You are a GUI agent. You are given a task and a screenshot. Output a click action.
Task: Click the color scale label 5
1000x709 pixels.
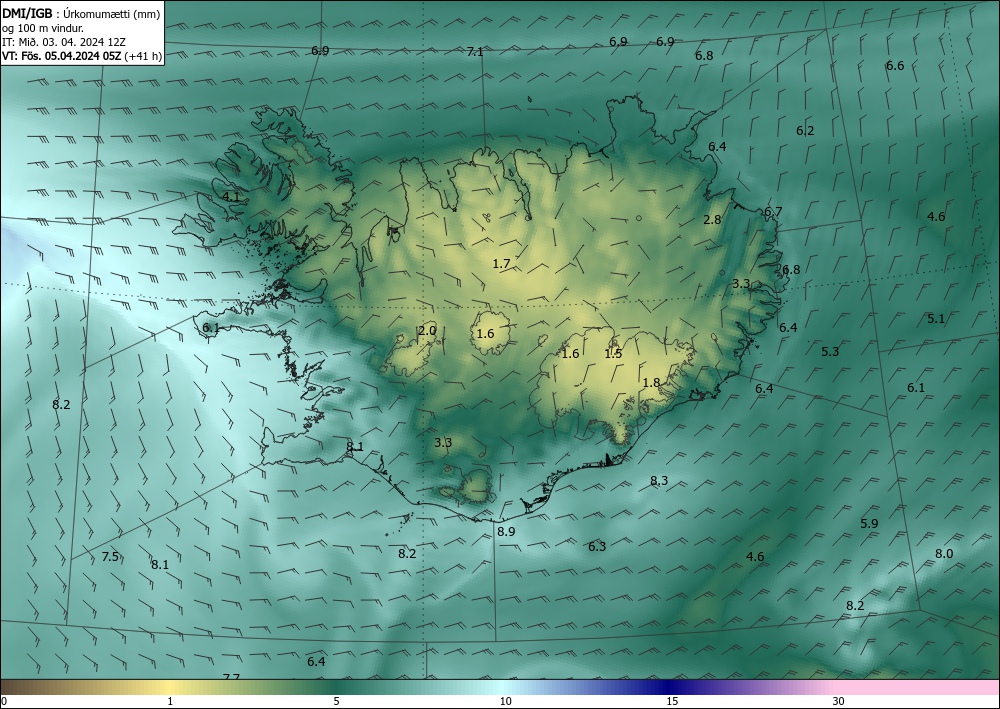336,702
